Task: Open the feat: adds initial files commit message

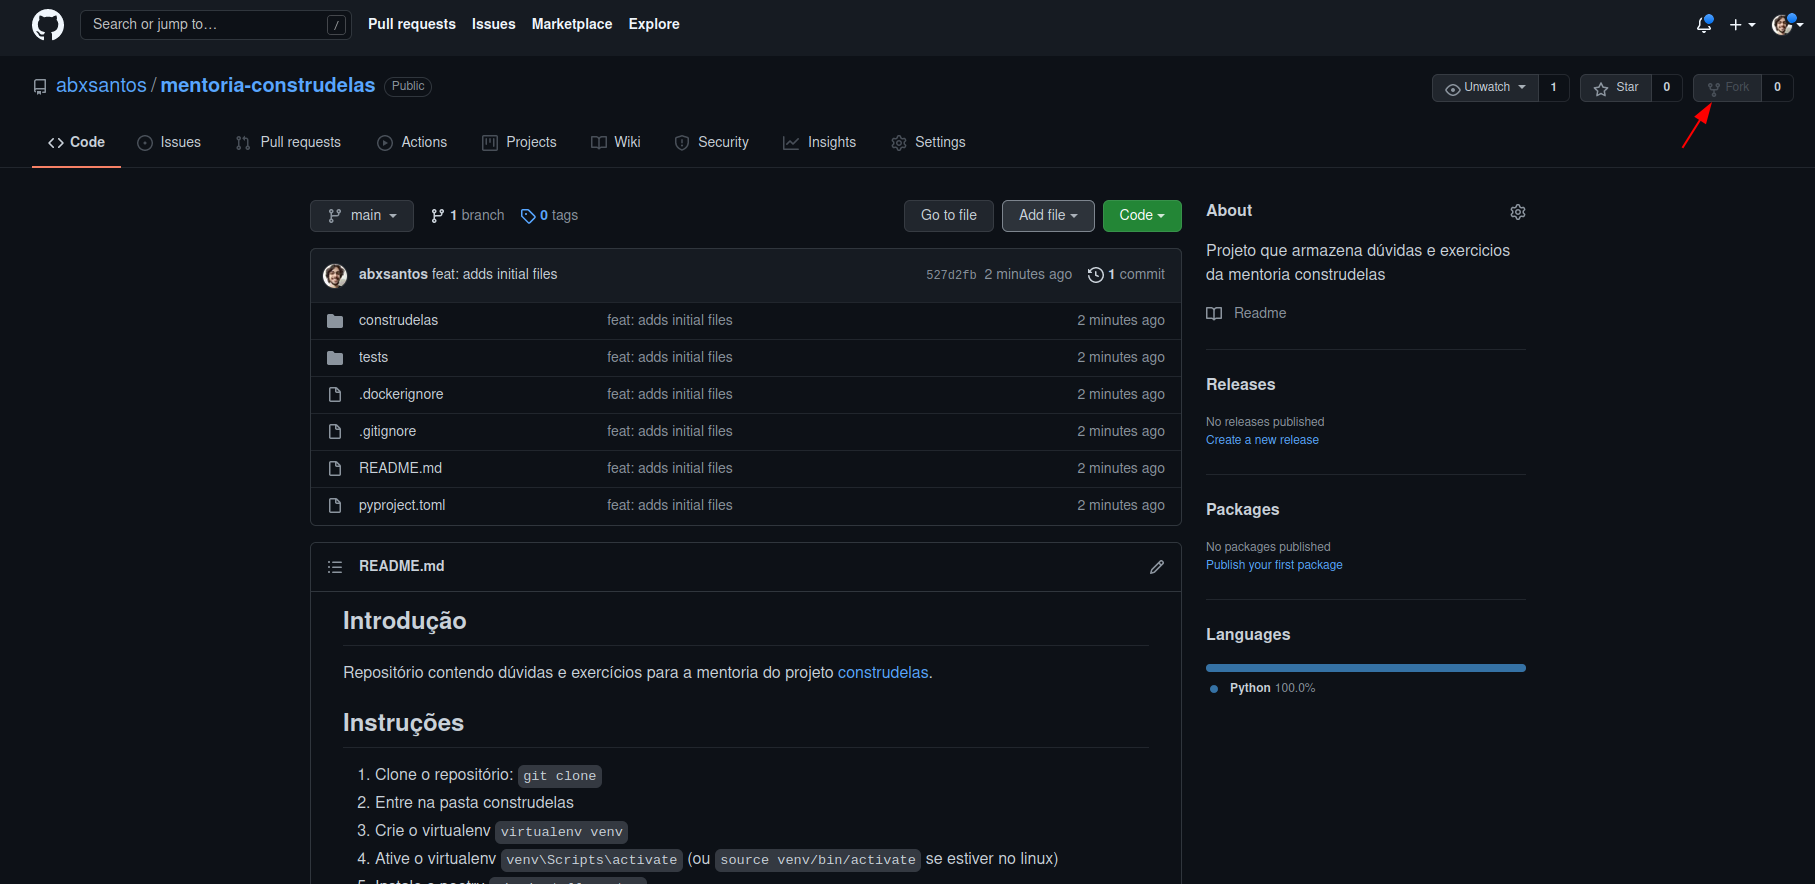Action: coord(494,274)
